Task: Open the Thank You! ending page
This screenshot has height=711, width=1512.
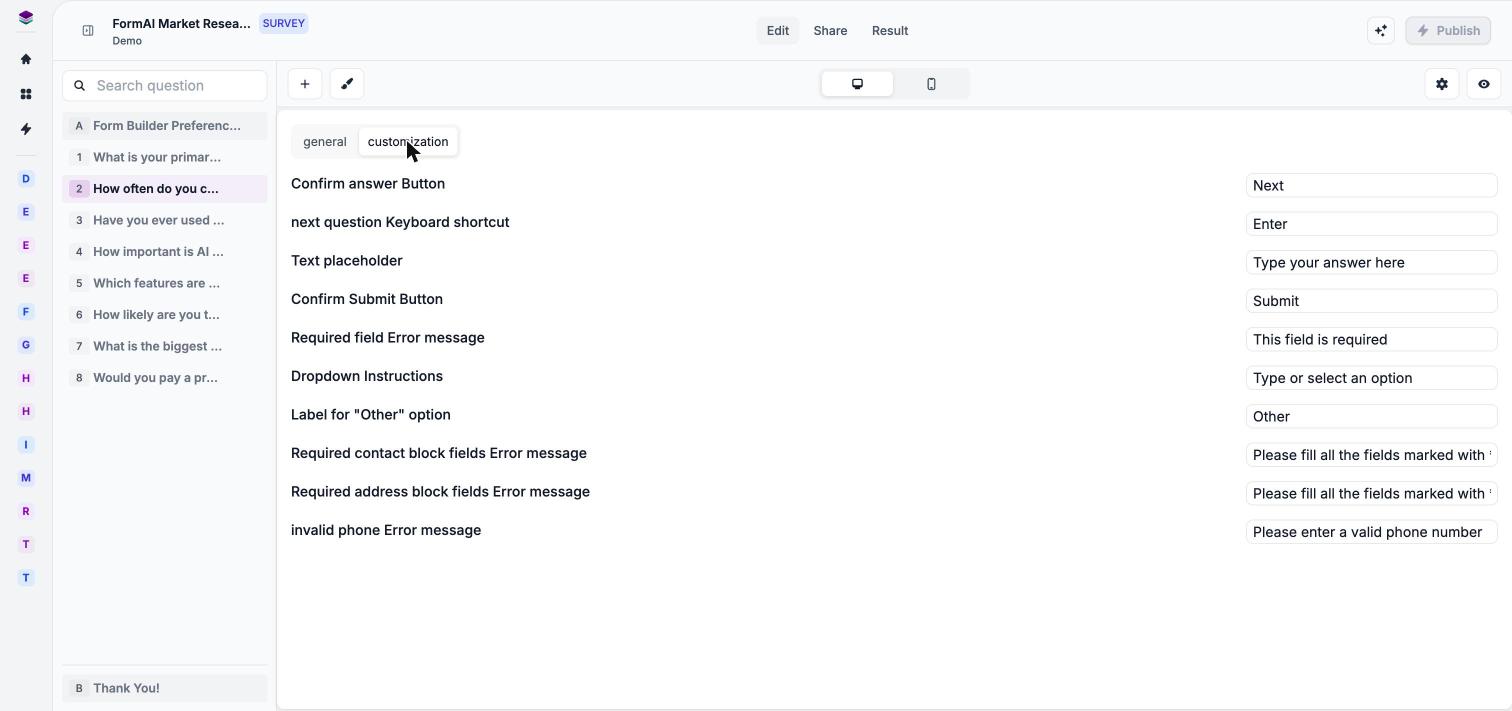Action: tap(165, 688)
